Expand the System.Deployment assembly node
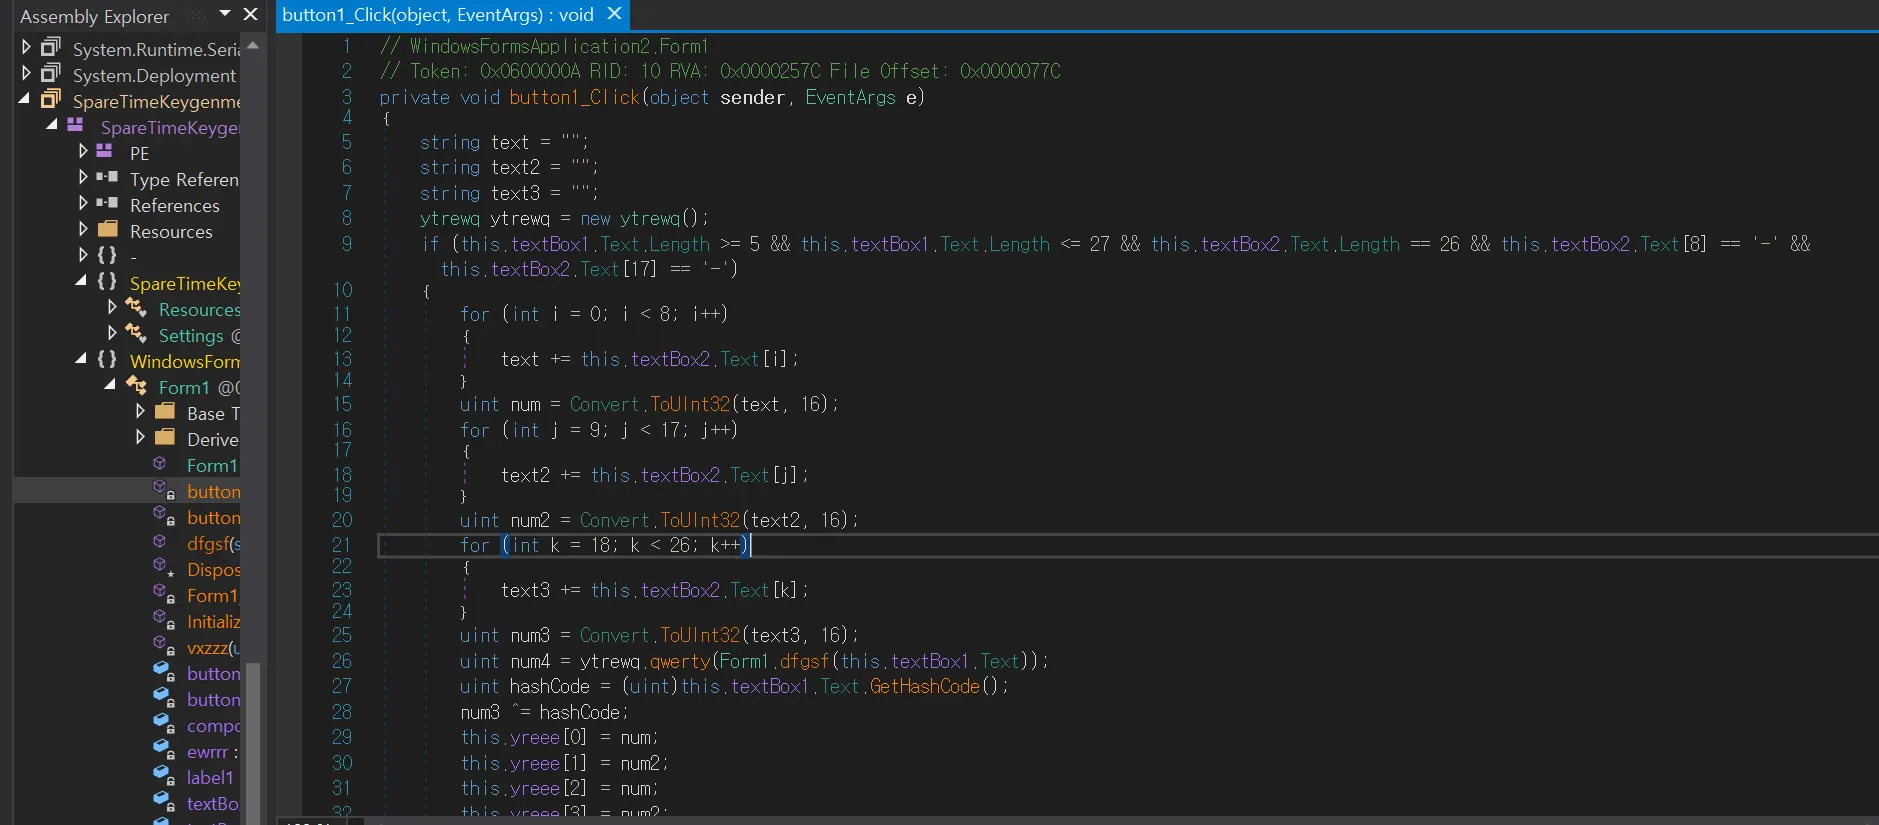Image resolution: width=1879 pixels, height=825 pixels. click(x=26, y=74)
